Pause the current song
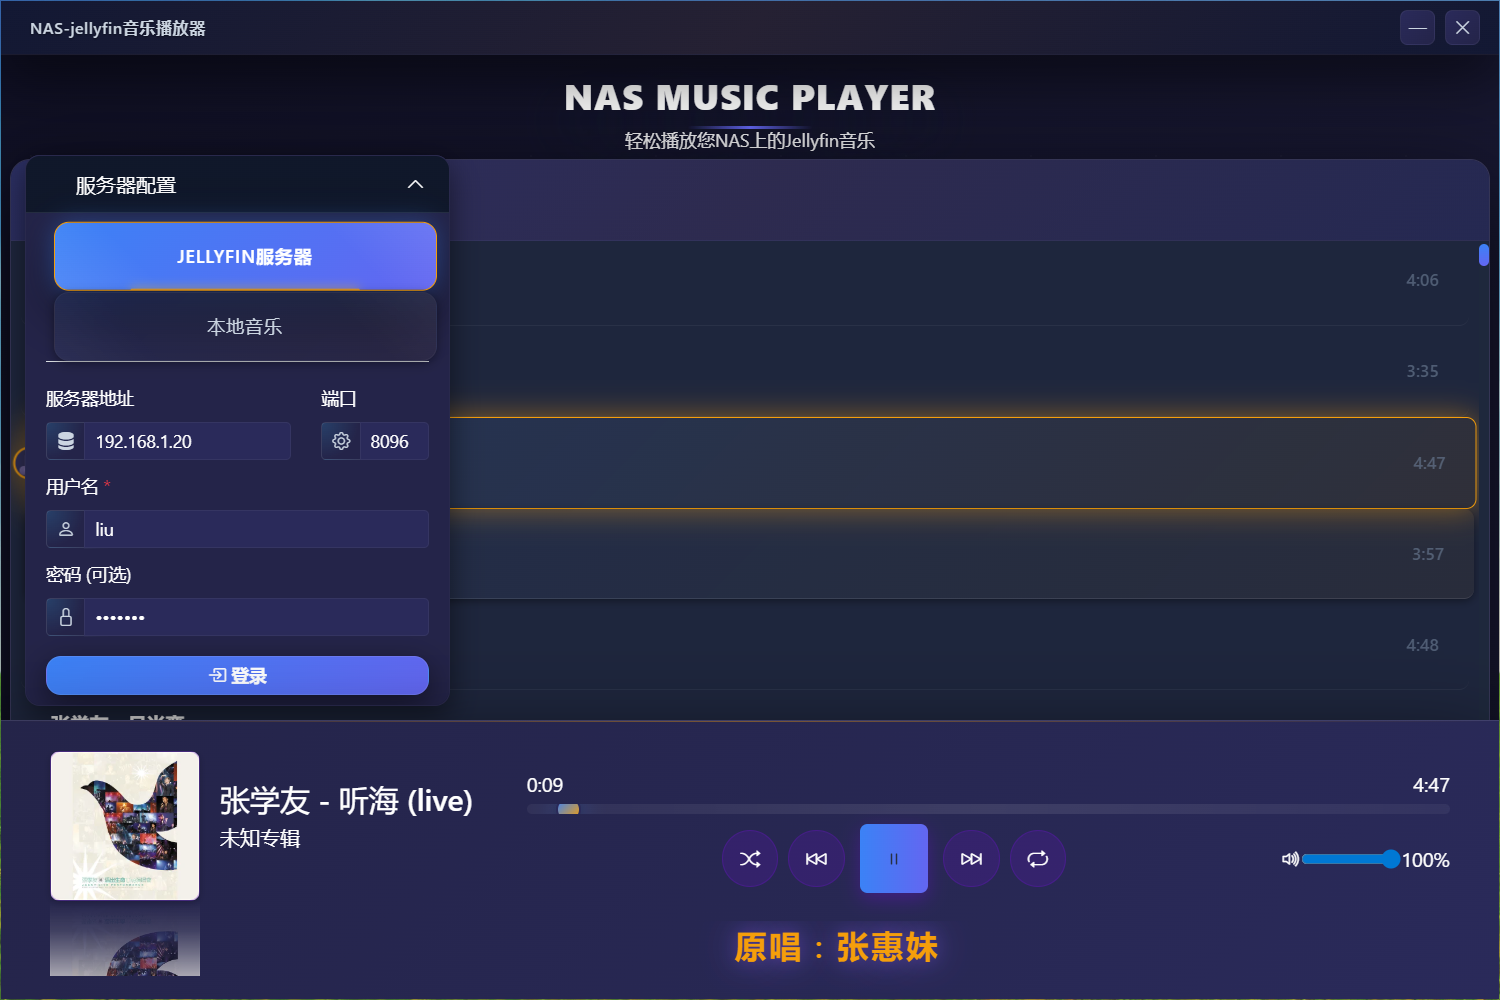 tap(894, 858)
